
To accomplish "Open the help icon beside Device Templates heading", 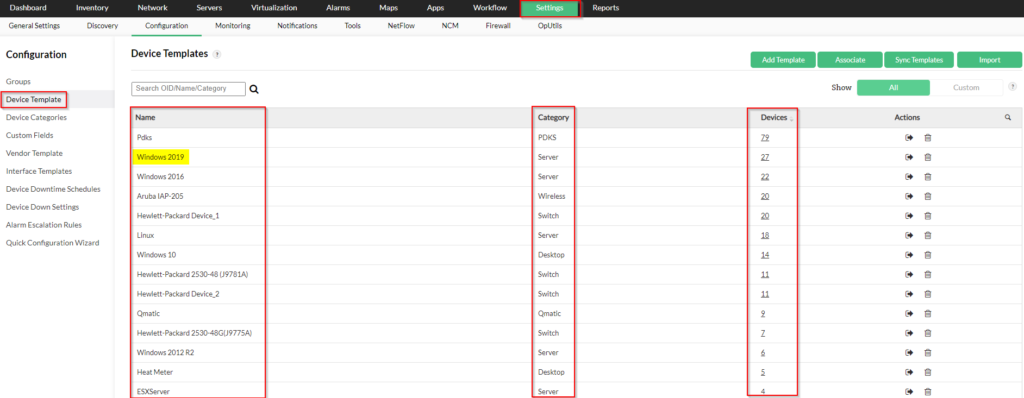I will [x=217, y=55].
